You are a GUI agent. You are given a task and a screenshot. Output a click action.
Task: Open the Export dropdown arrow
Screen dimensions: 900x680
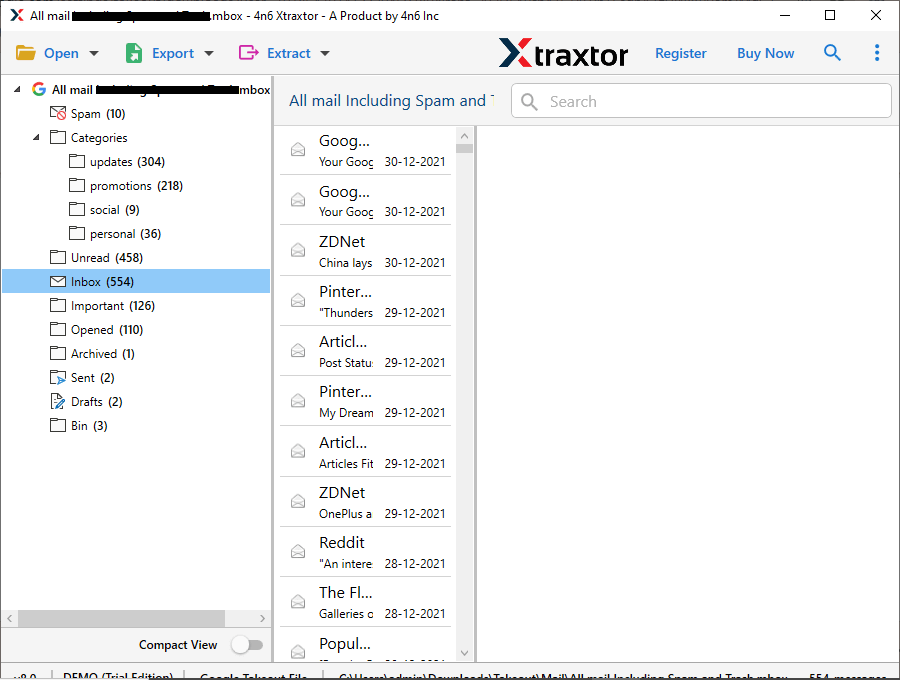click(208, 52)
